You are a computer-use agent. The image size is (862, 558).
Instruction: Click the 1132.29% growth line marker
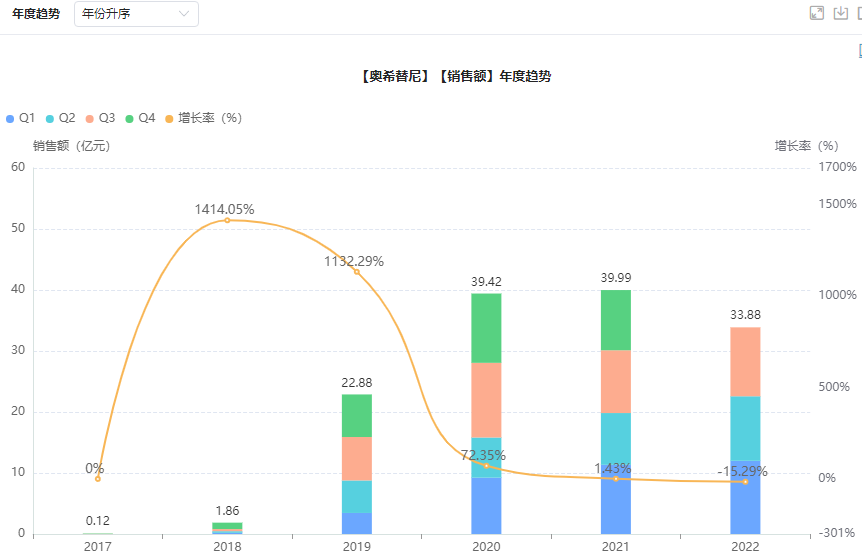(x=356, y=271)
